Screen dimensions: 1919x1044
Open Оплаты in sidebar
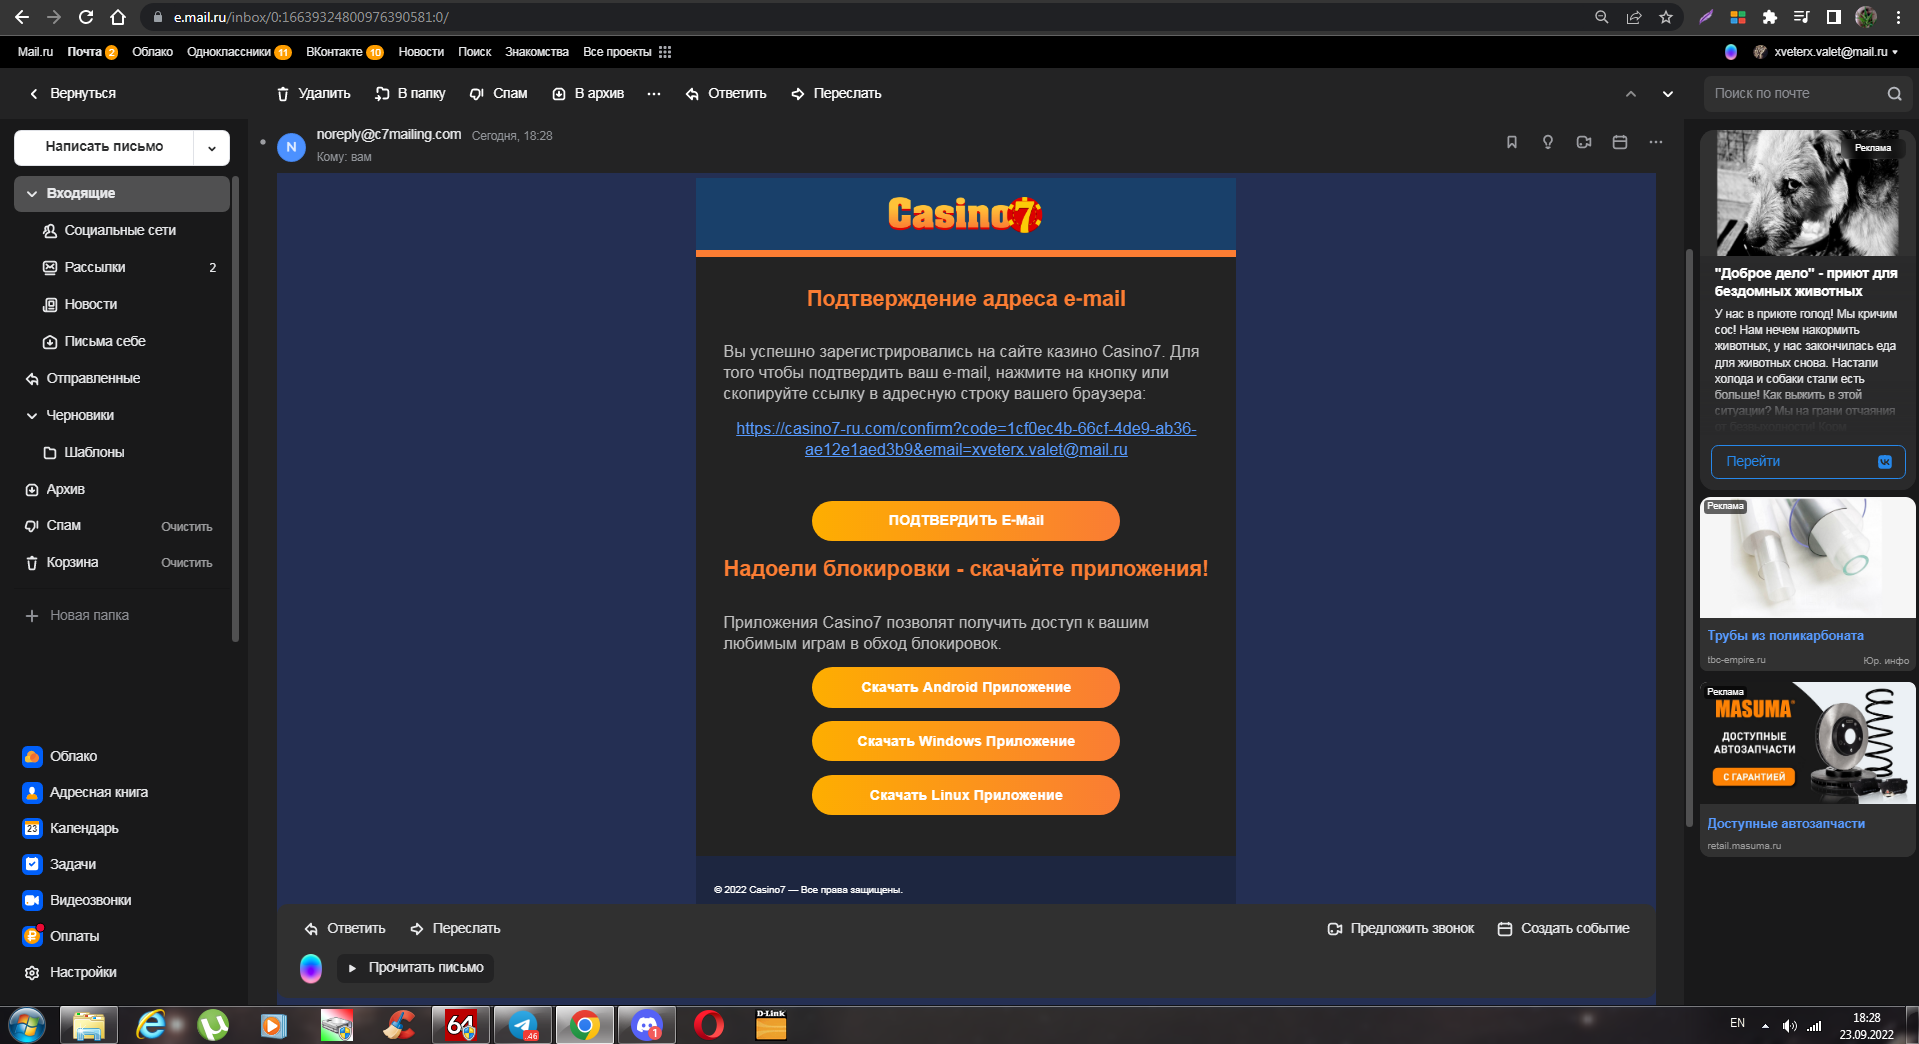click(61, 936)
